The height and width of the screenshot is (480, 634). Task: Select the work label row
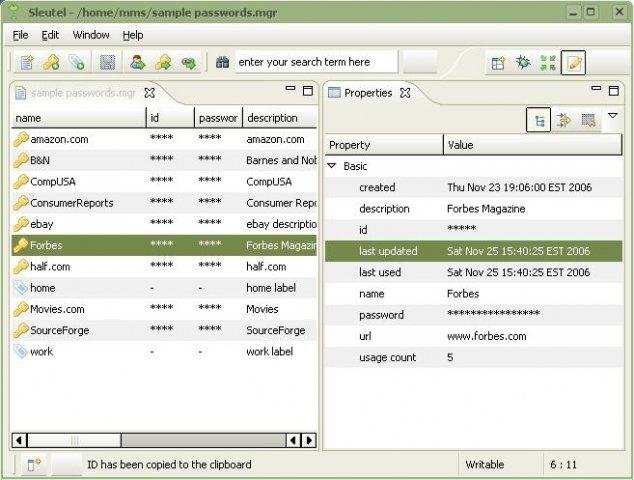coord(164,351)
